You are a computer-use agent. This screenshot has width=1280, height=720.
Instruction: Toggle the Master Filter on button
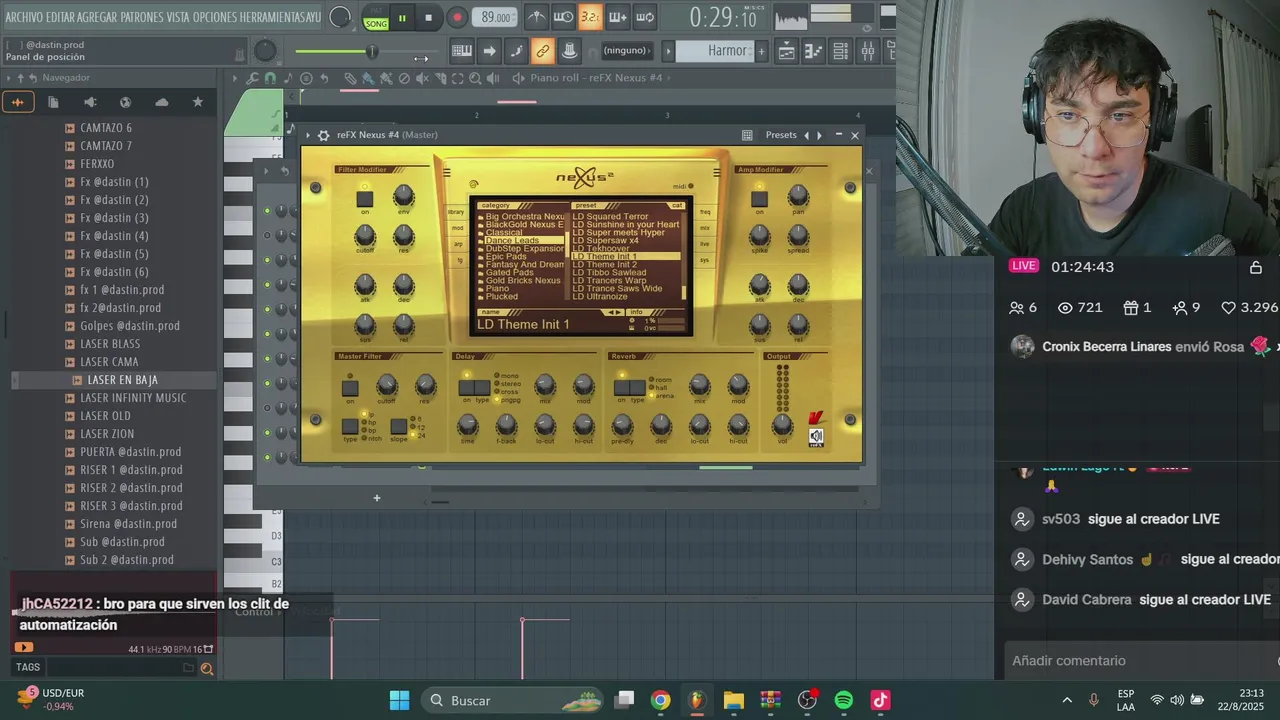tap(350, 388)
